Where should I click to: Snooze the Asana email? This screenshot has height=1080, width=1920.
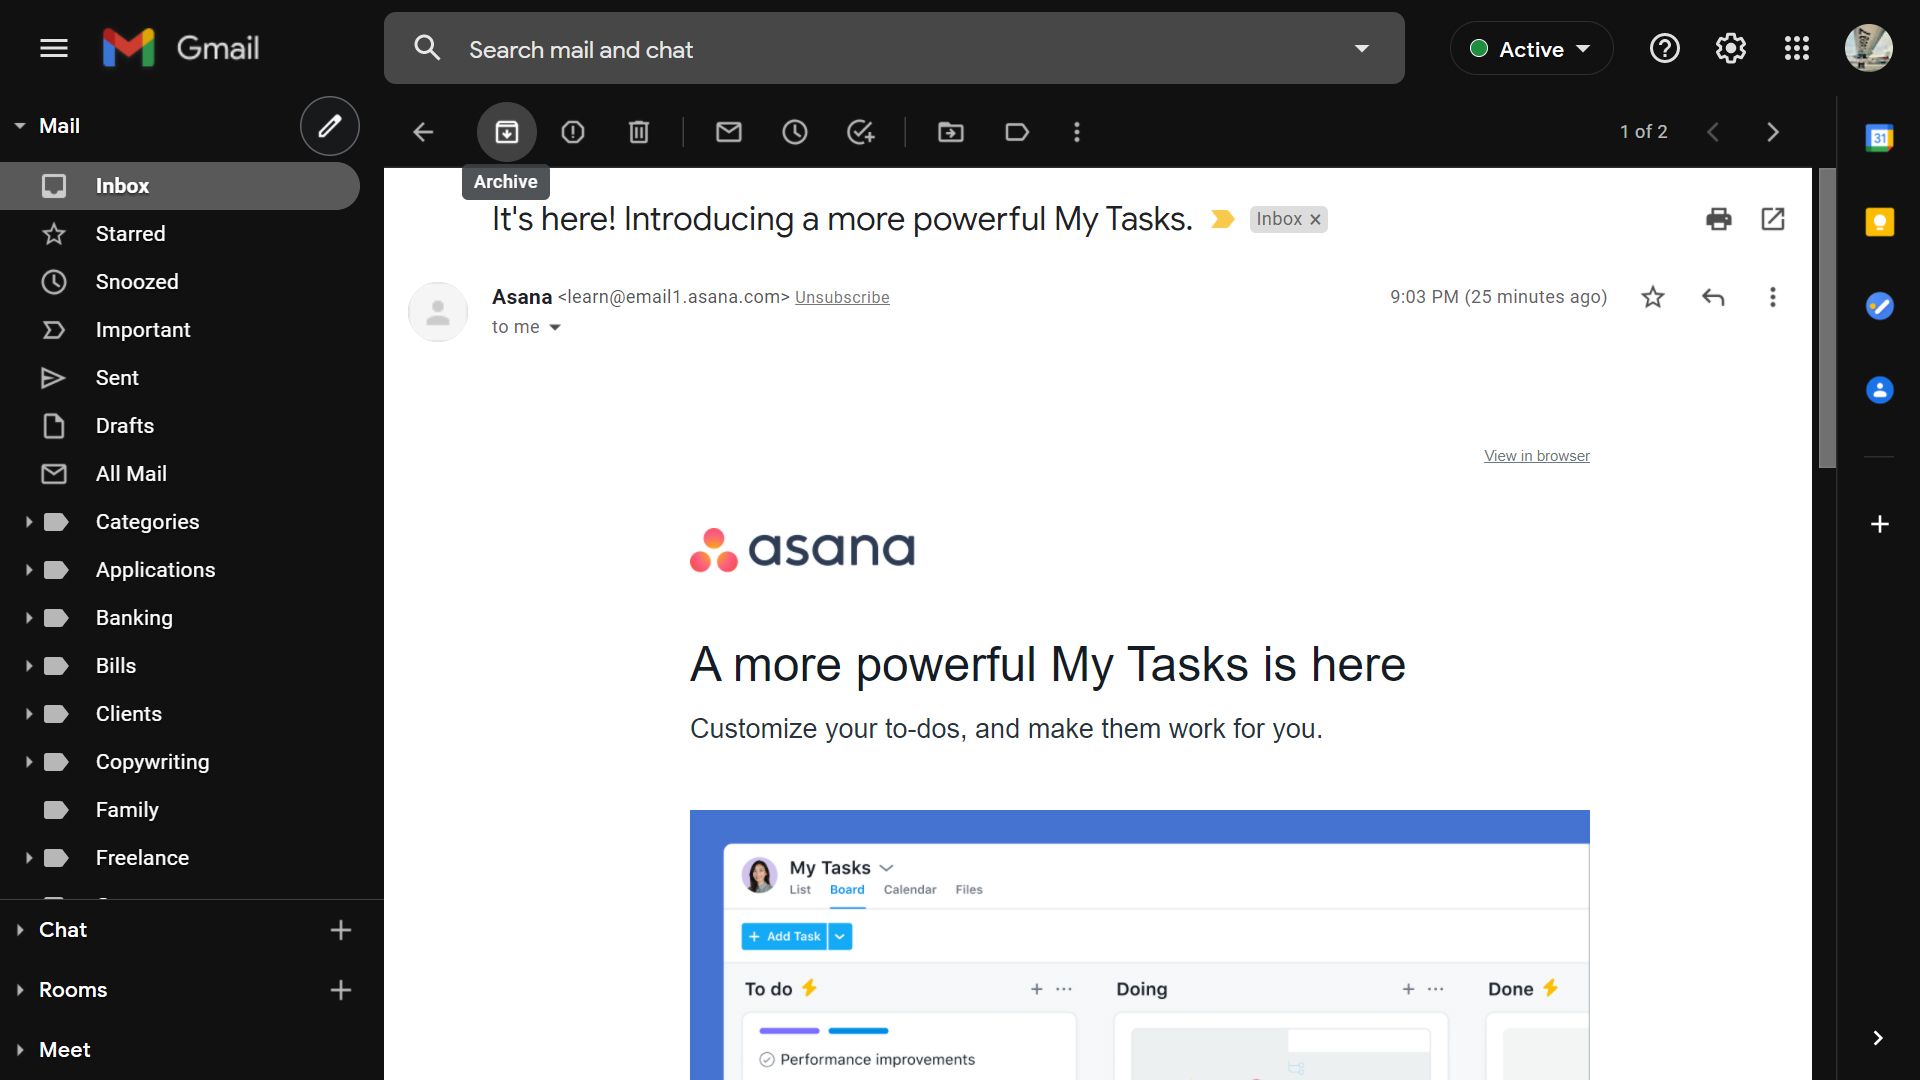tap(795, 131)
